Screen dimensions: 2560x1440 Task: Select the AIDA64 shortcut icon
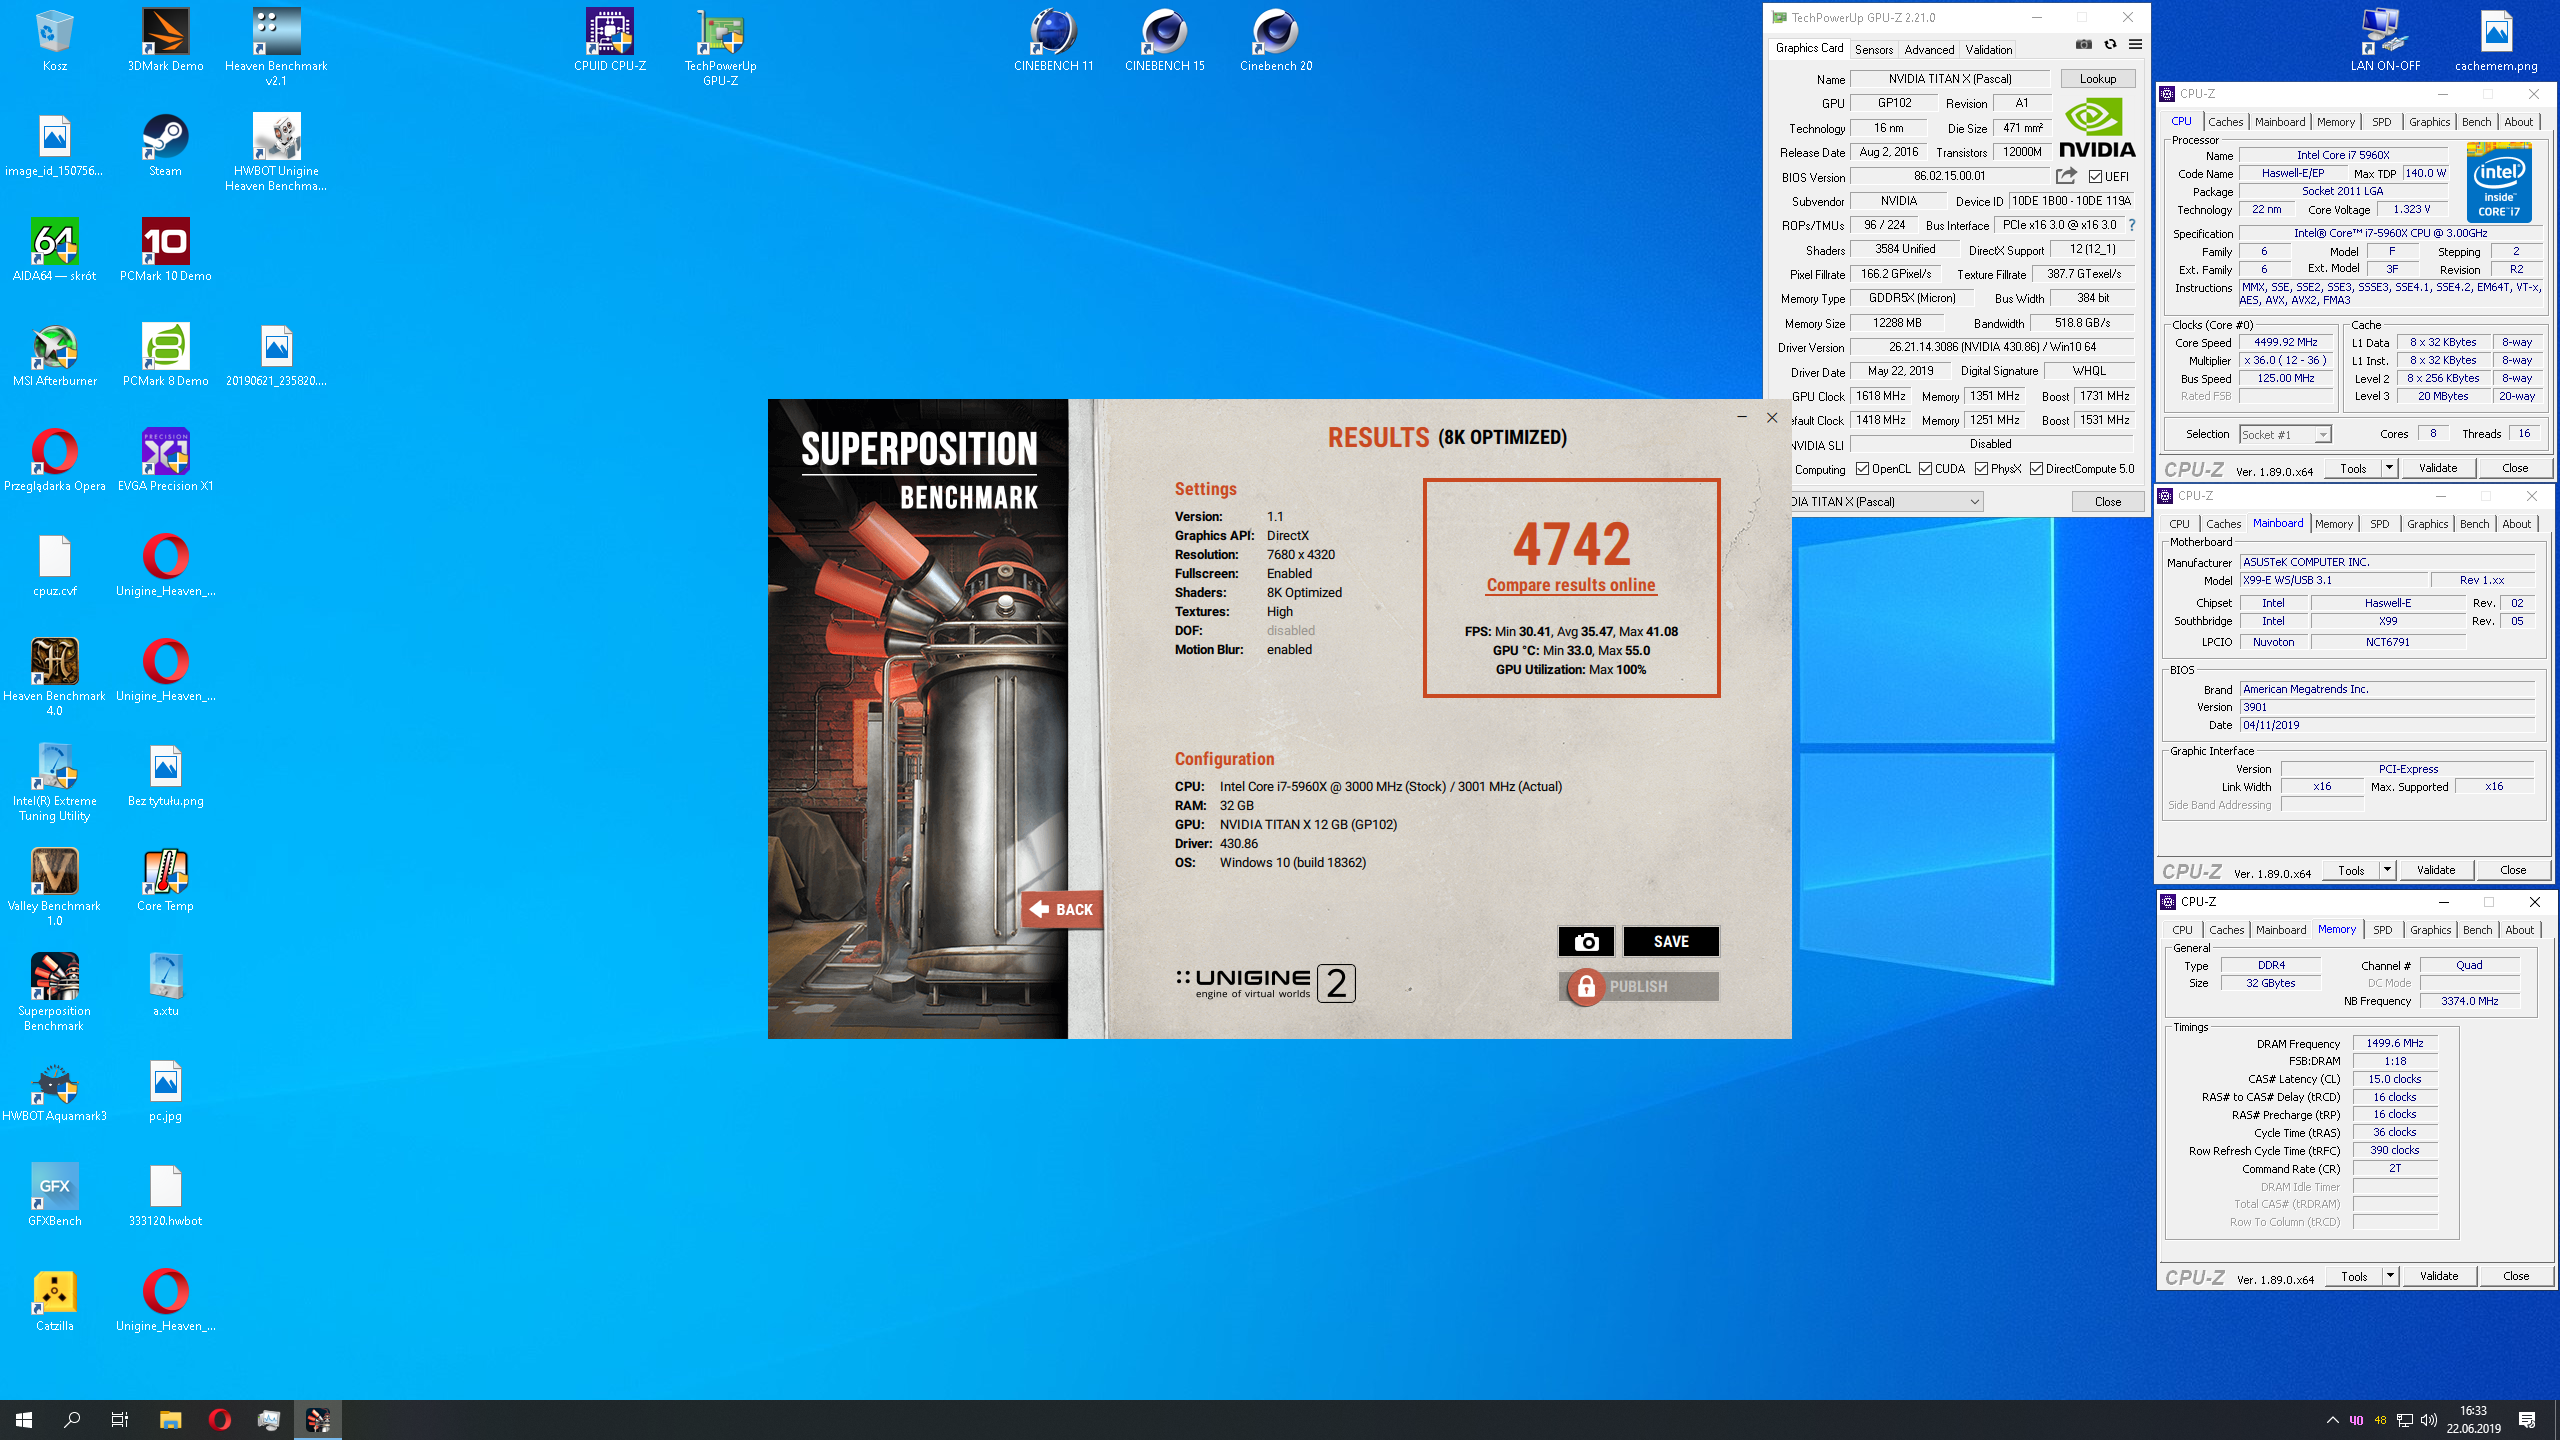pyautogui.click(x=55, y=250)
